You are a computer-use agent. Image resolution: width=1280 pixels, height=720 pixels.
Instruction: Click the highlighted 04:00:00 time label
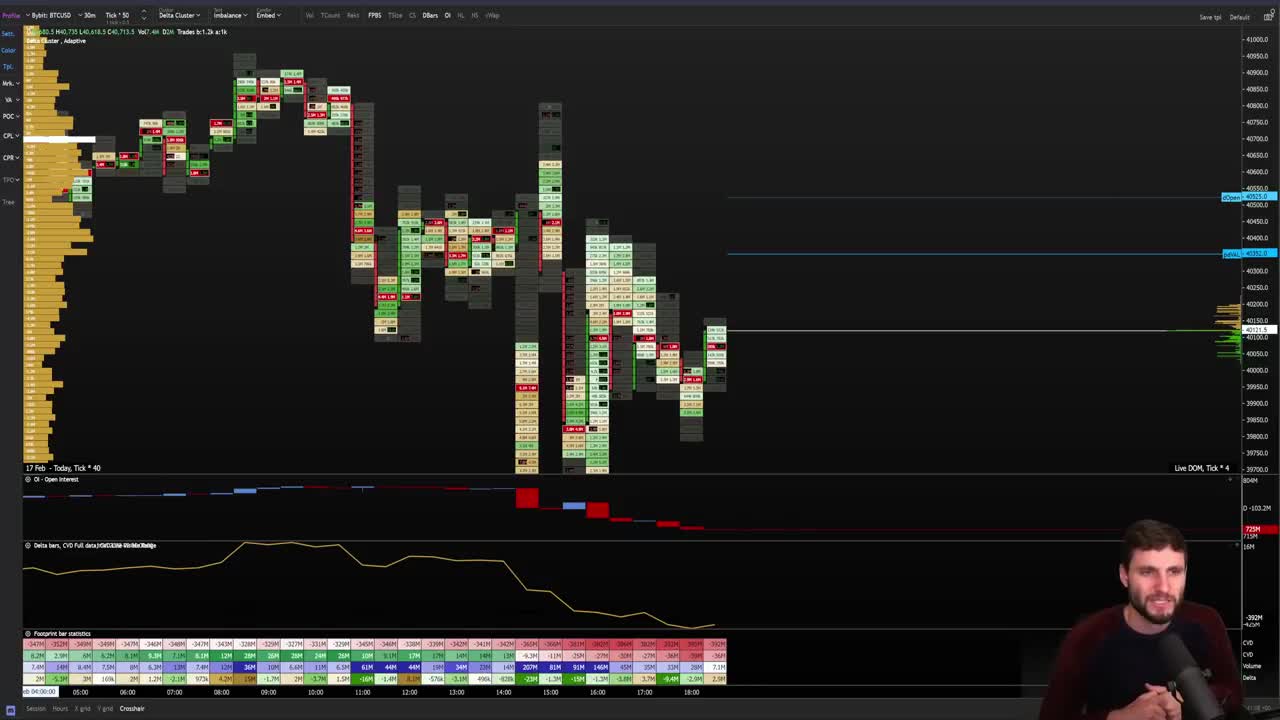(x=41, y=691)
